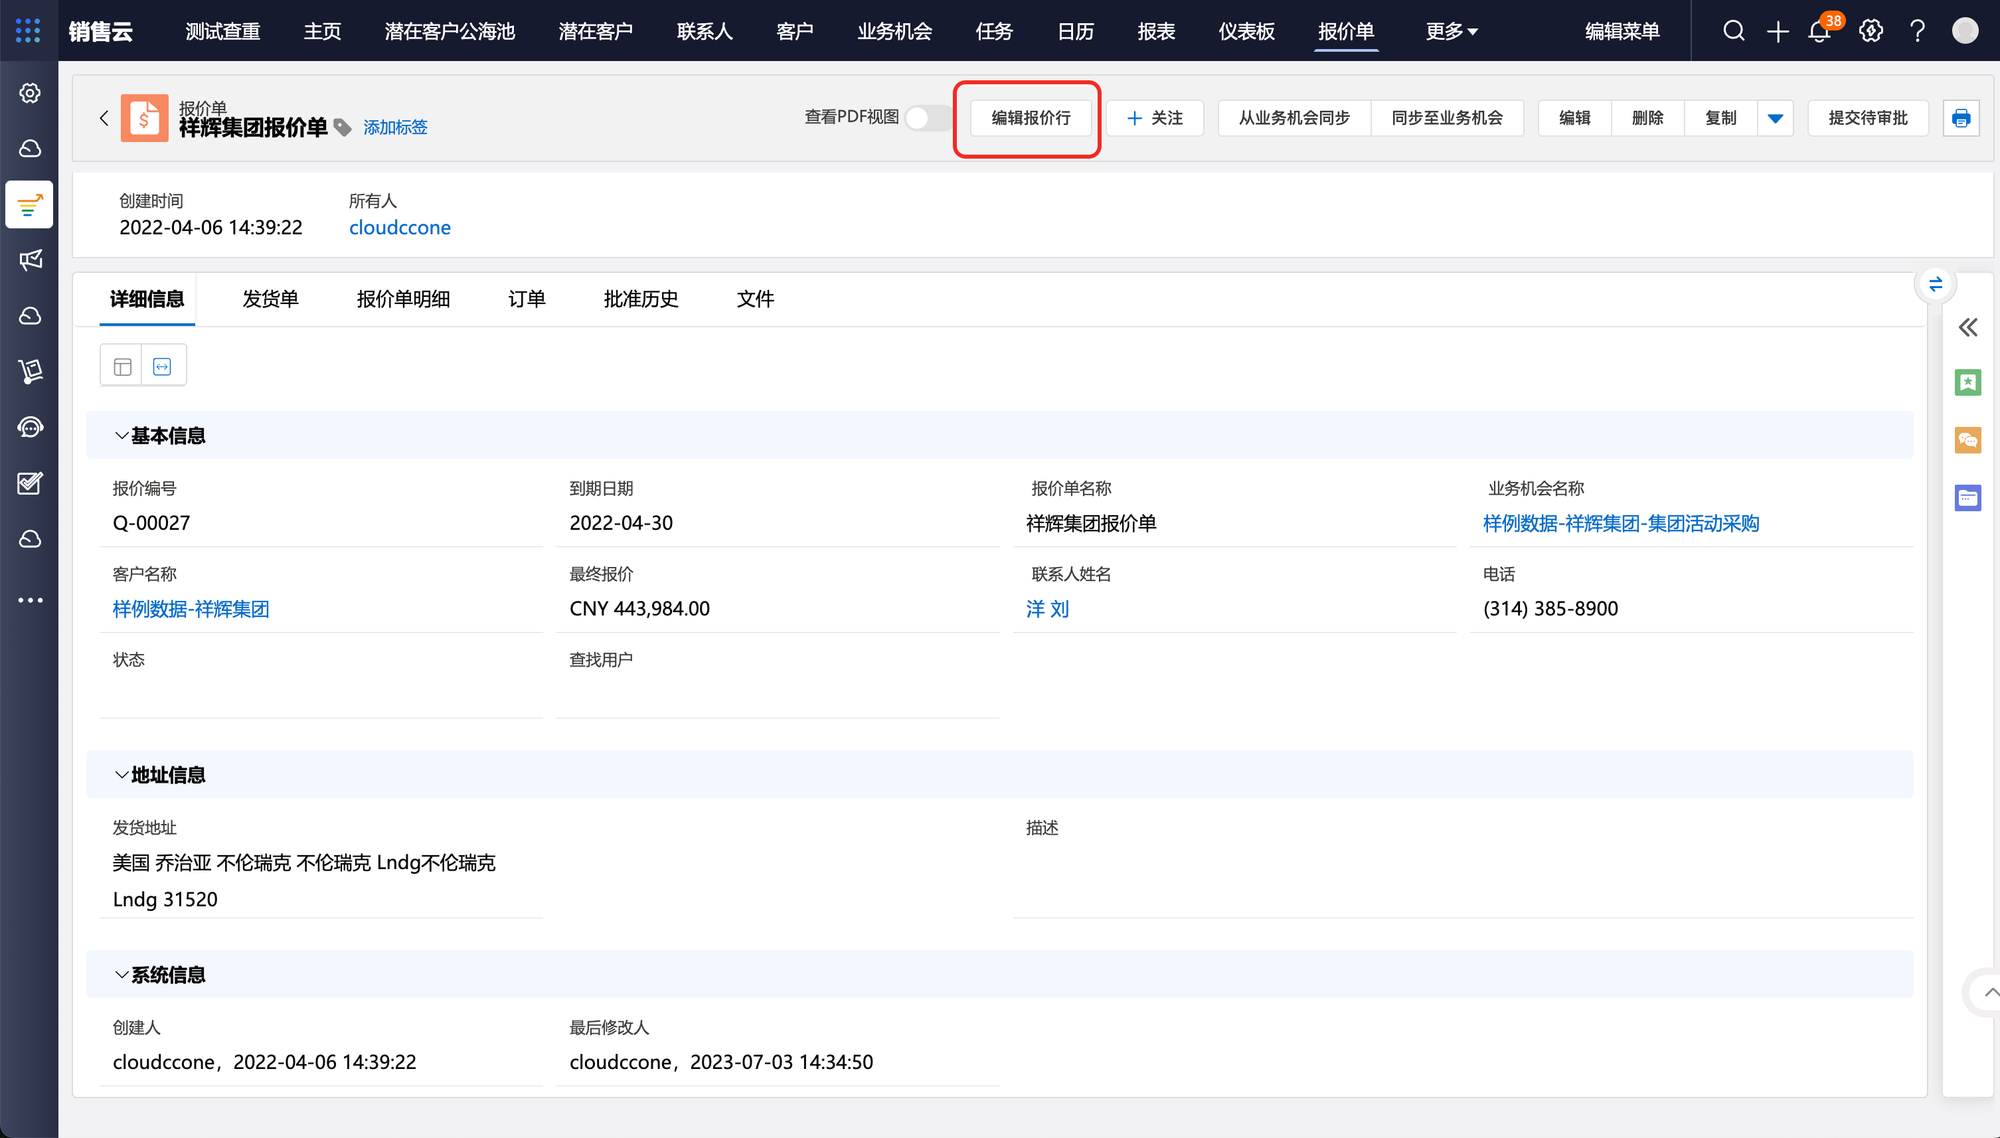Click the tag icon beside quote title
Screen dimensions: 2000x1138
point(343,128)
